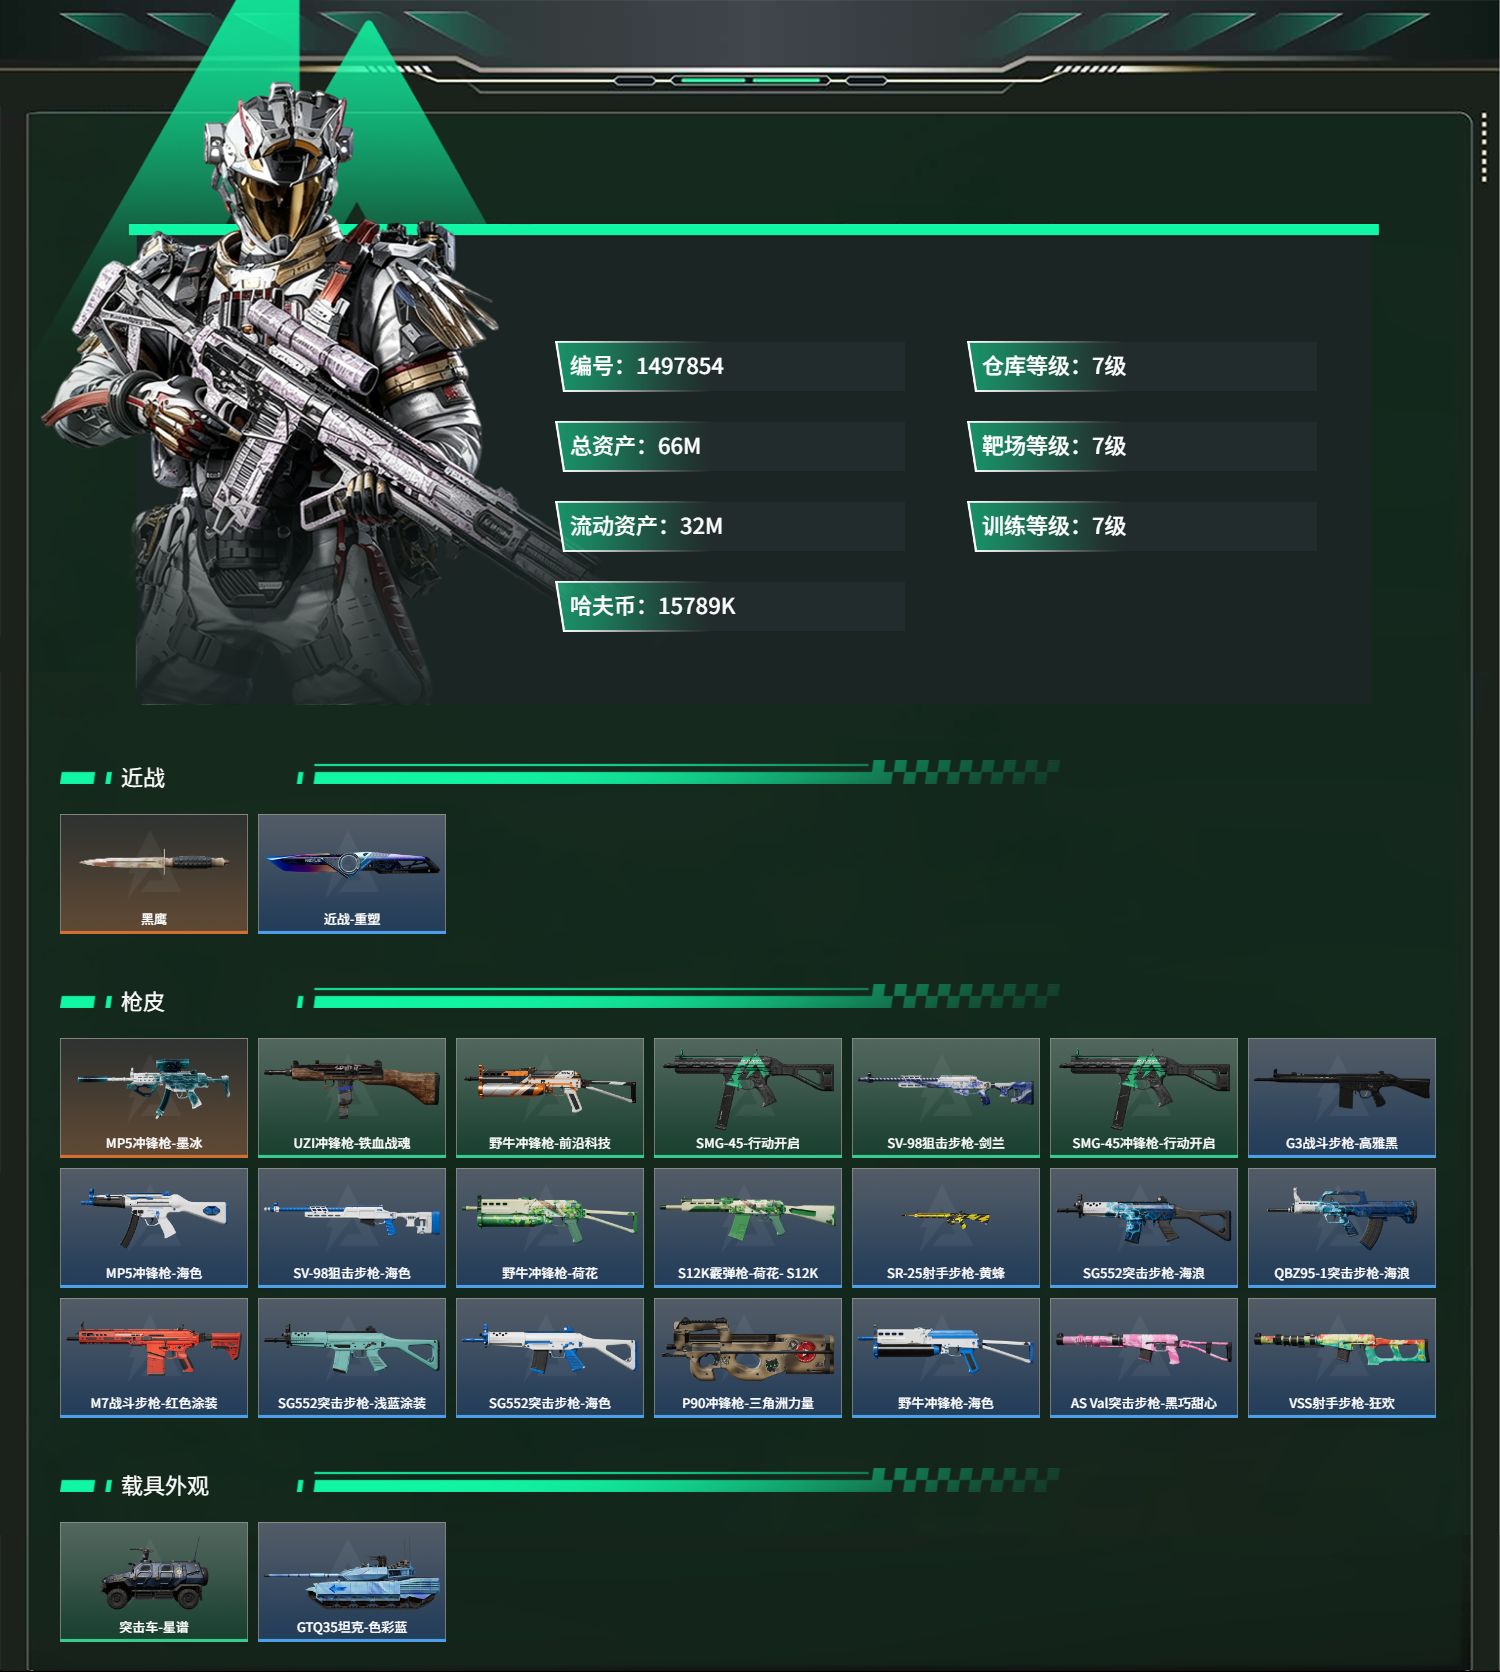1500x1672 pixels.
Task: Select the SV-98狙击步枪-剑兰 skin
Action: tap(946, 1098)
